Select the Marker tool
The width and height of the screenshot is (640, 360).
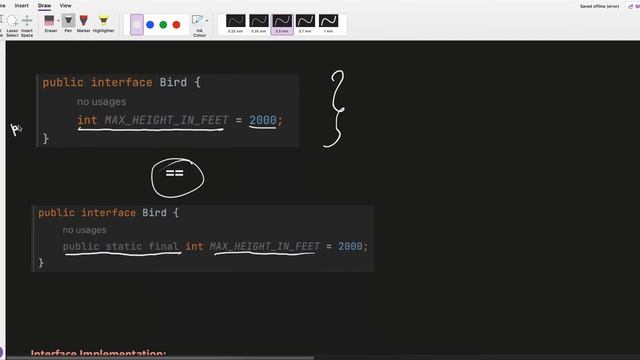pyautogui.click(x=84, y=24)
